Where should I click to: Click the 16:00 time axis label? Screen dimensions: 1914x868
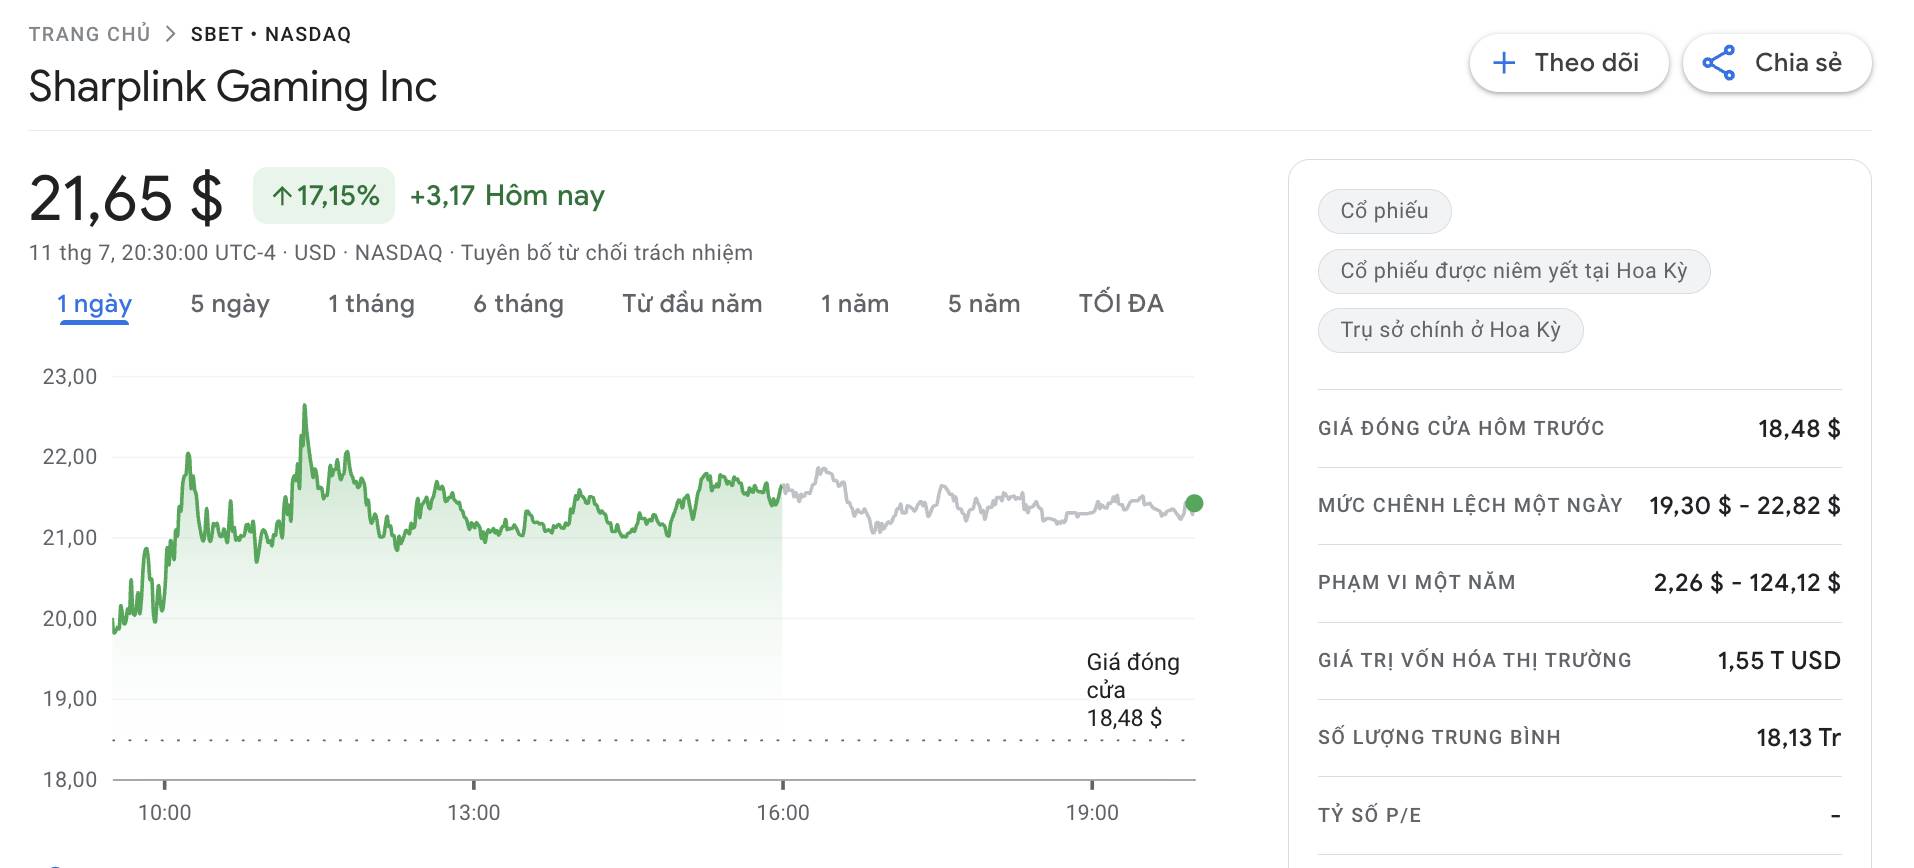point(783,813)
